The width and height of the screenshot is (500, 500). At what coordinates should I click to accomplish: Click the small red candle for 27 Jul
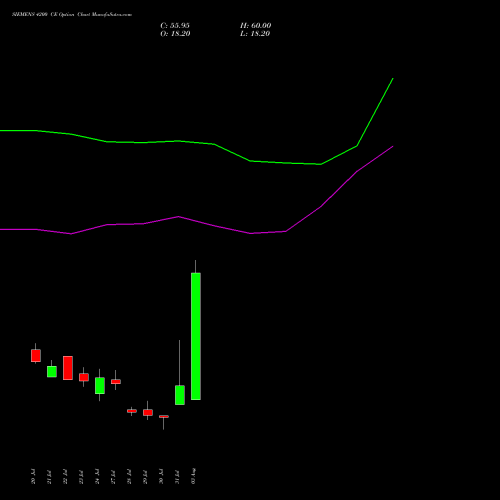click(x=116, y=381)
